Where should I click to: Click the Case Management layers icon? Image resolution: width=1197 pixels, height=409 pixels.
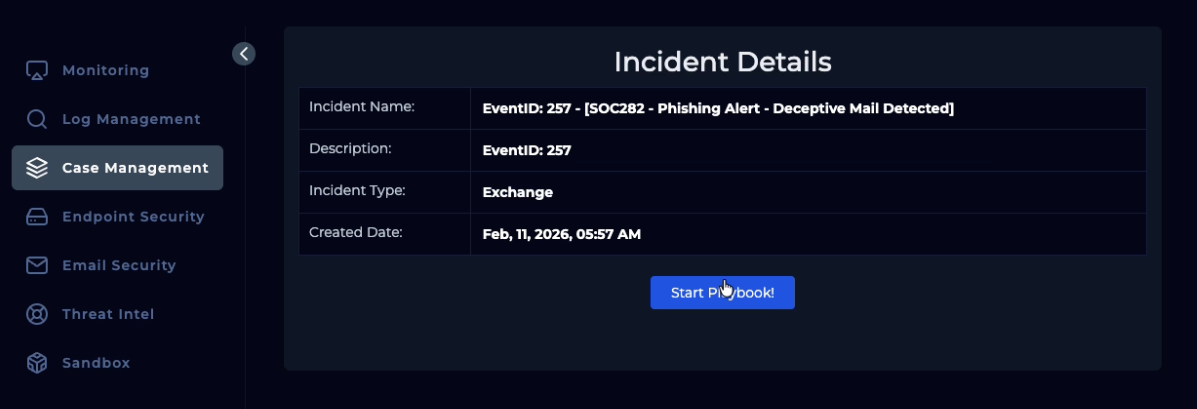pyautogui.click(x=37, y=168)
